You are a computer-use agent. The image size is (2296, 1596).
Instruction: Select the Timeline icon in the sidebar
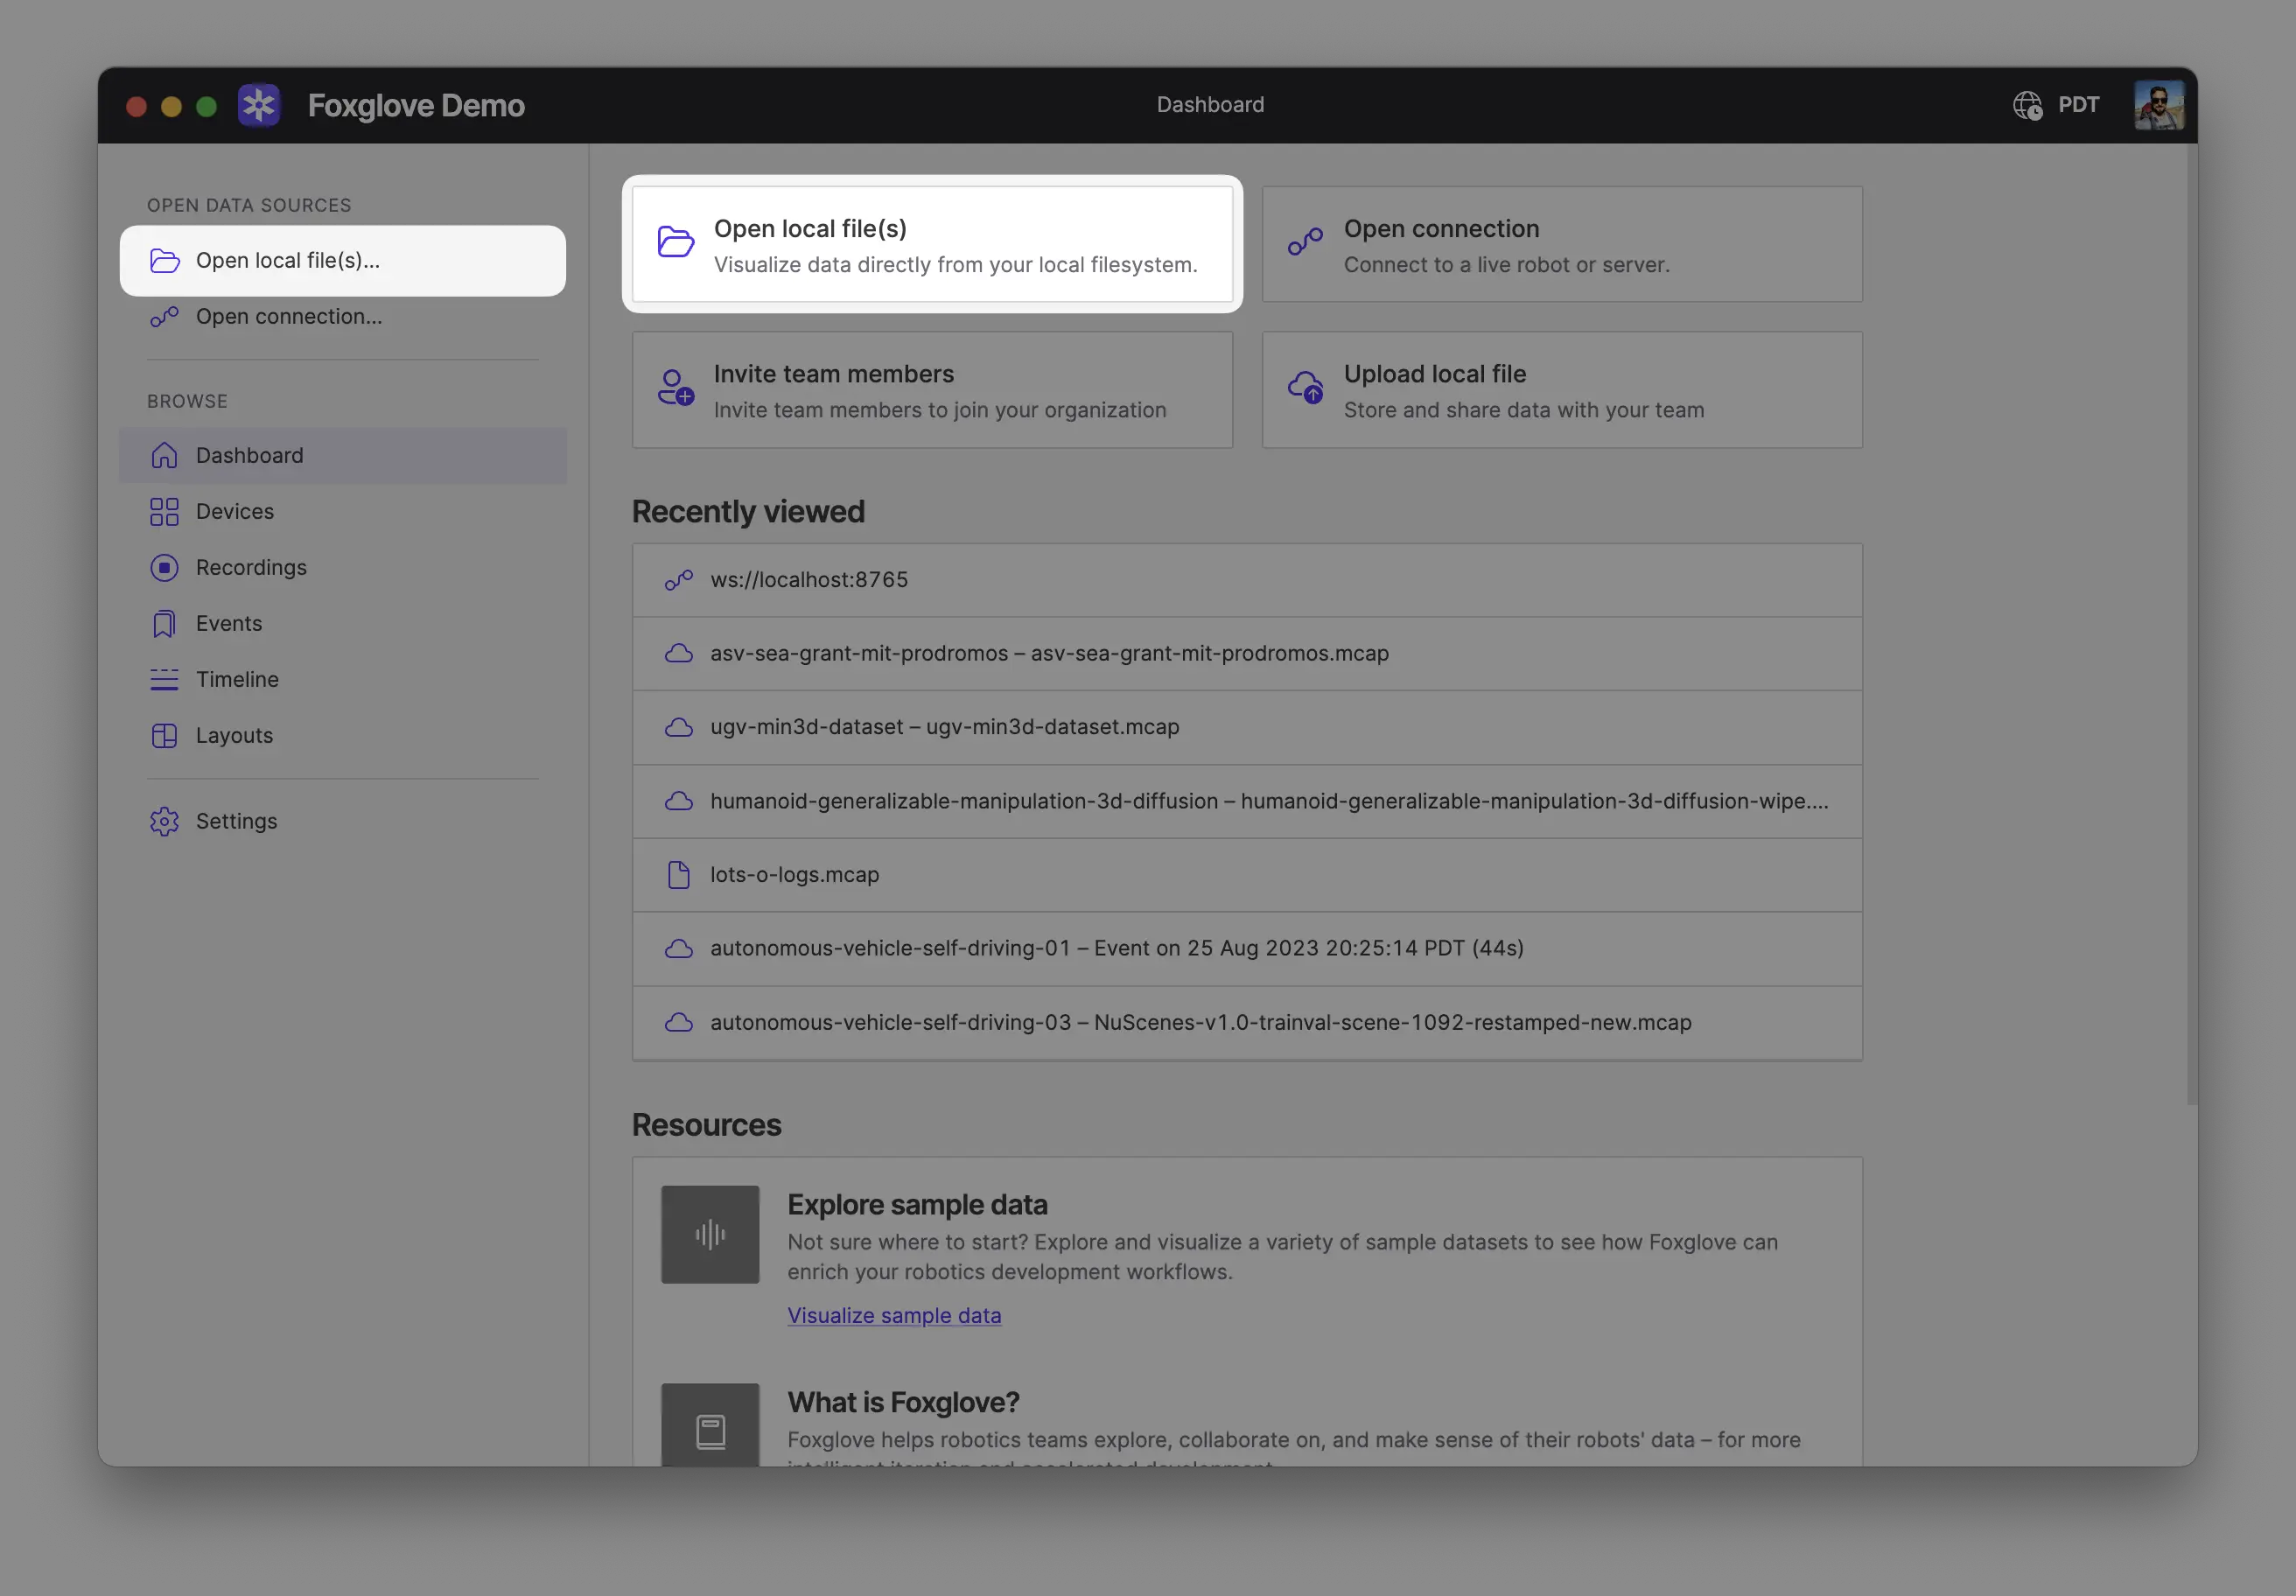pyautogui.click(x=164, y=679)
